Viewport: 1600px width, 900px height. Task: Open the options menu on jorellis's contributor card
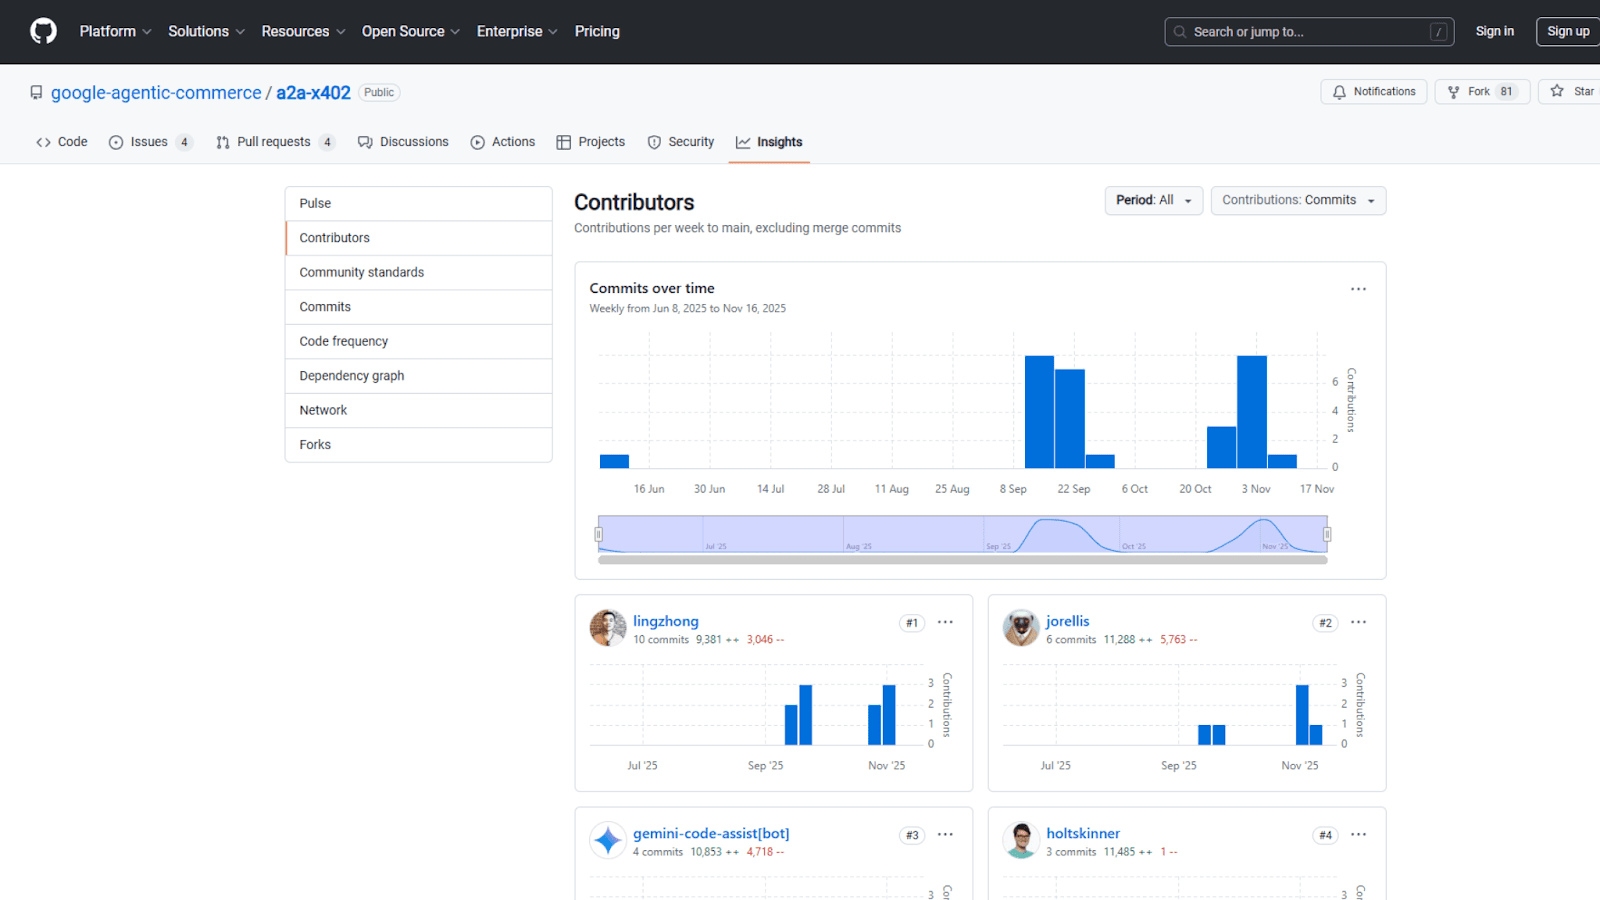pyautogui.click(x=1358, y=622)
